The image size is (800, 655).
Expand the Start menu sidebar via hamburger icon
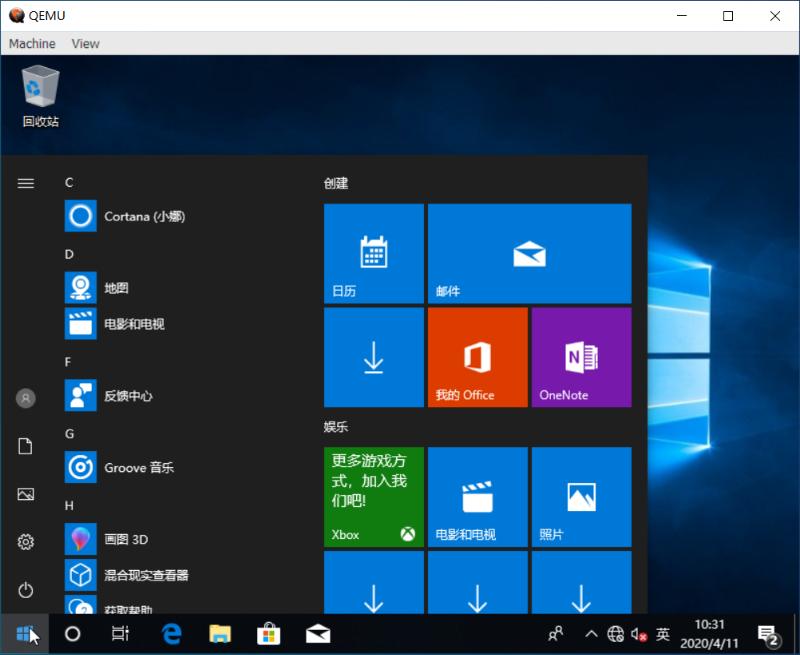pos(24,183)
